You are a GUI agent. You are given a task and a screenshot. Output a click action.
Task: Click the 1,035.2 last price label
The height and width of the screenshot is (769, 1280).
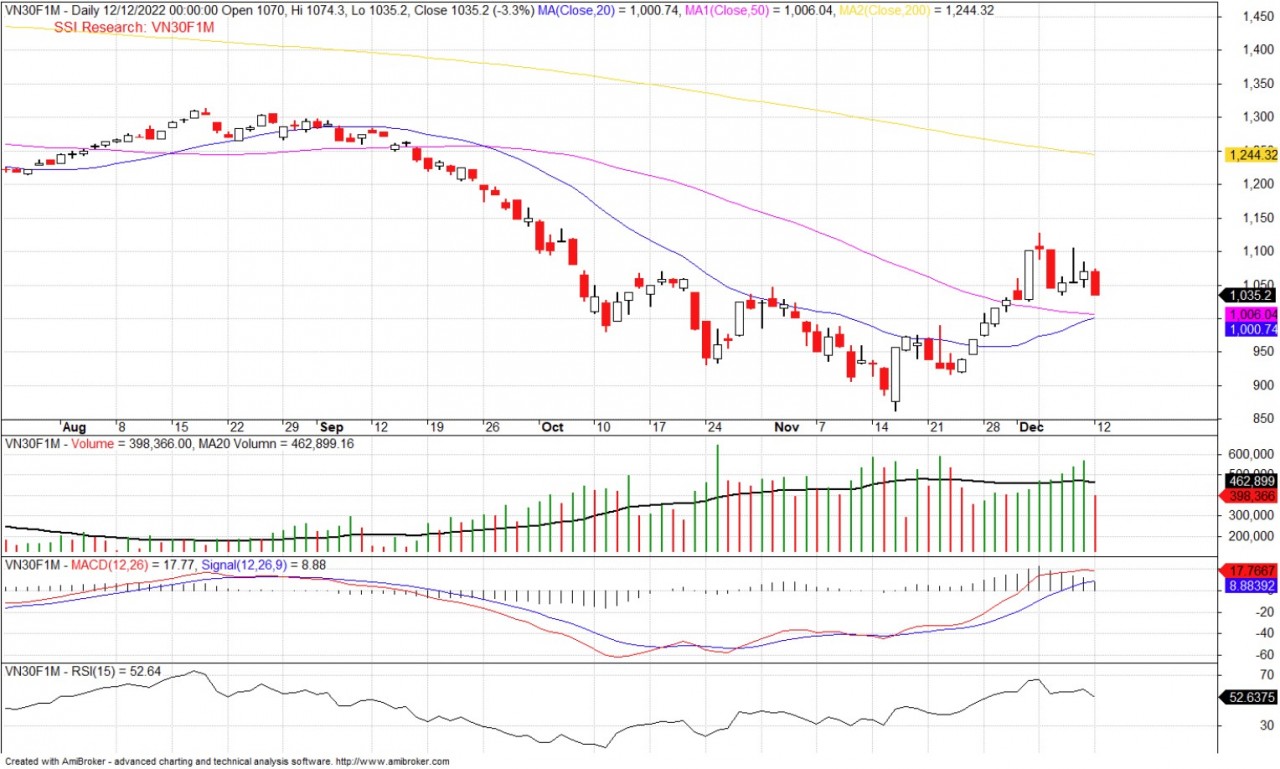[x=1251, y=295]
